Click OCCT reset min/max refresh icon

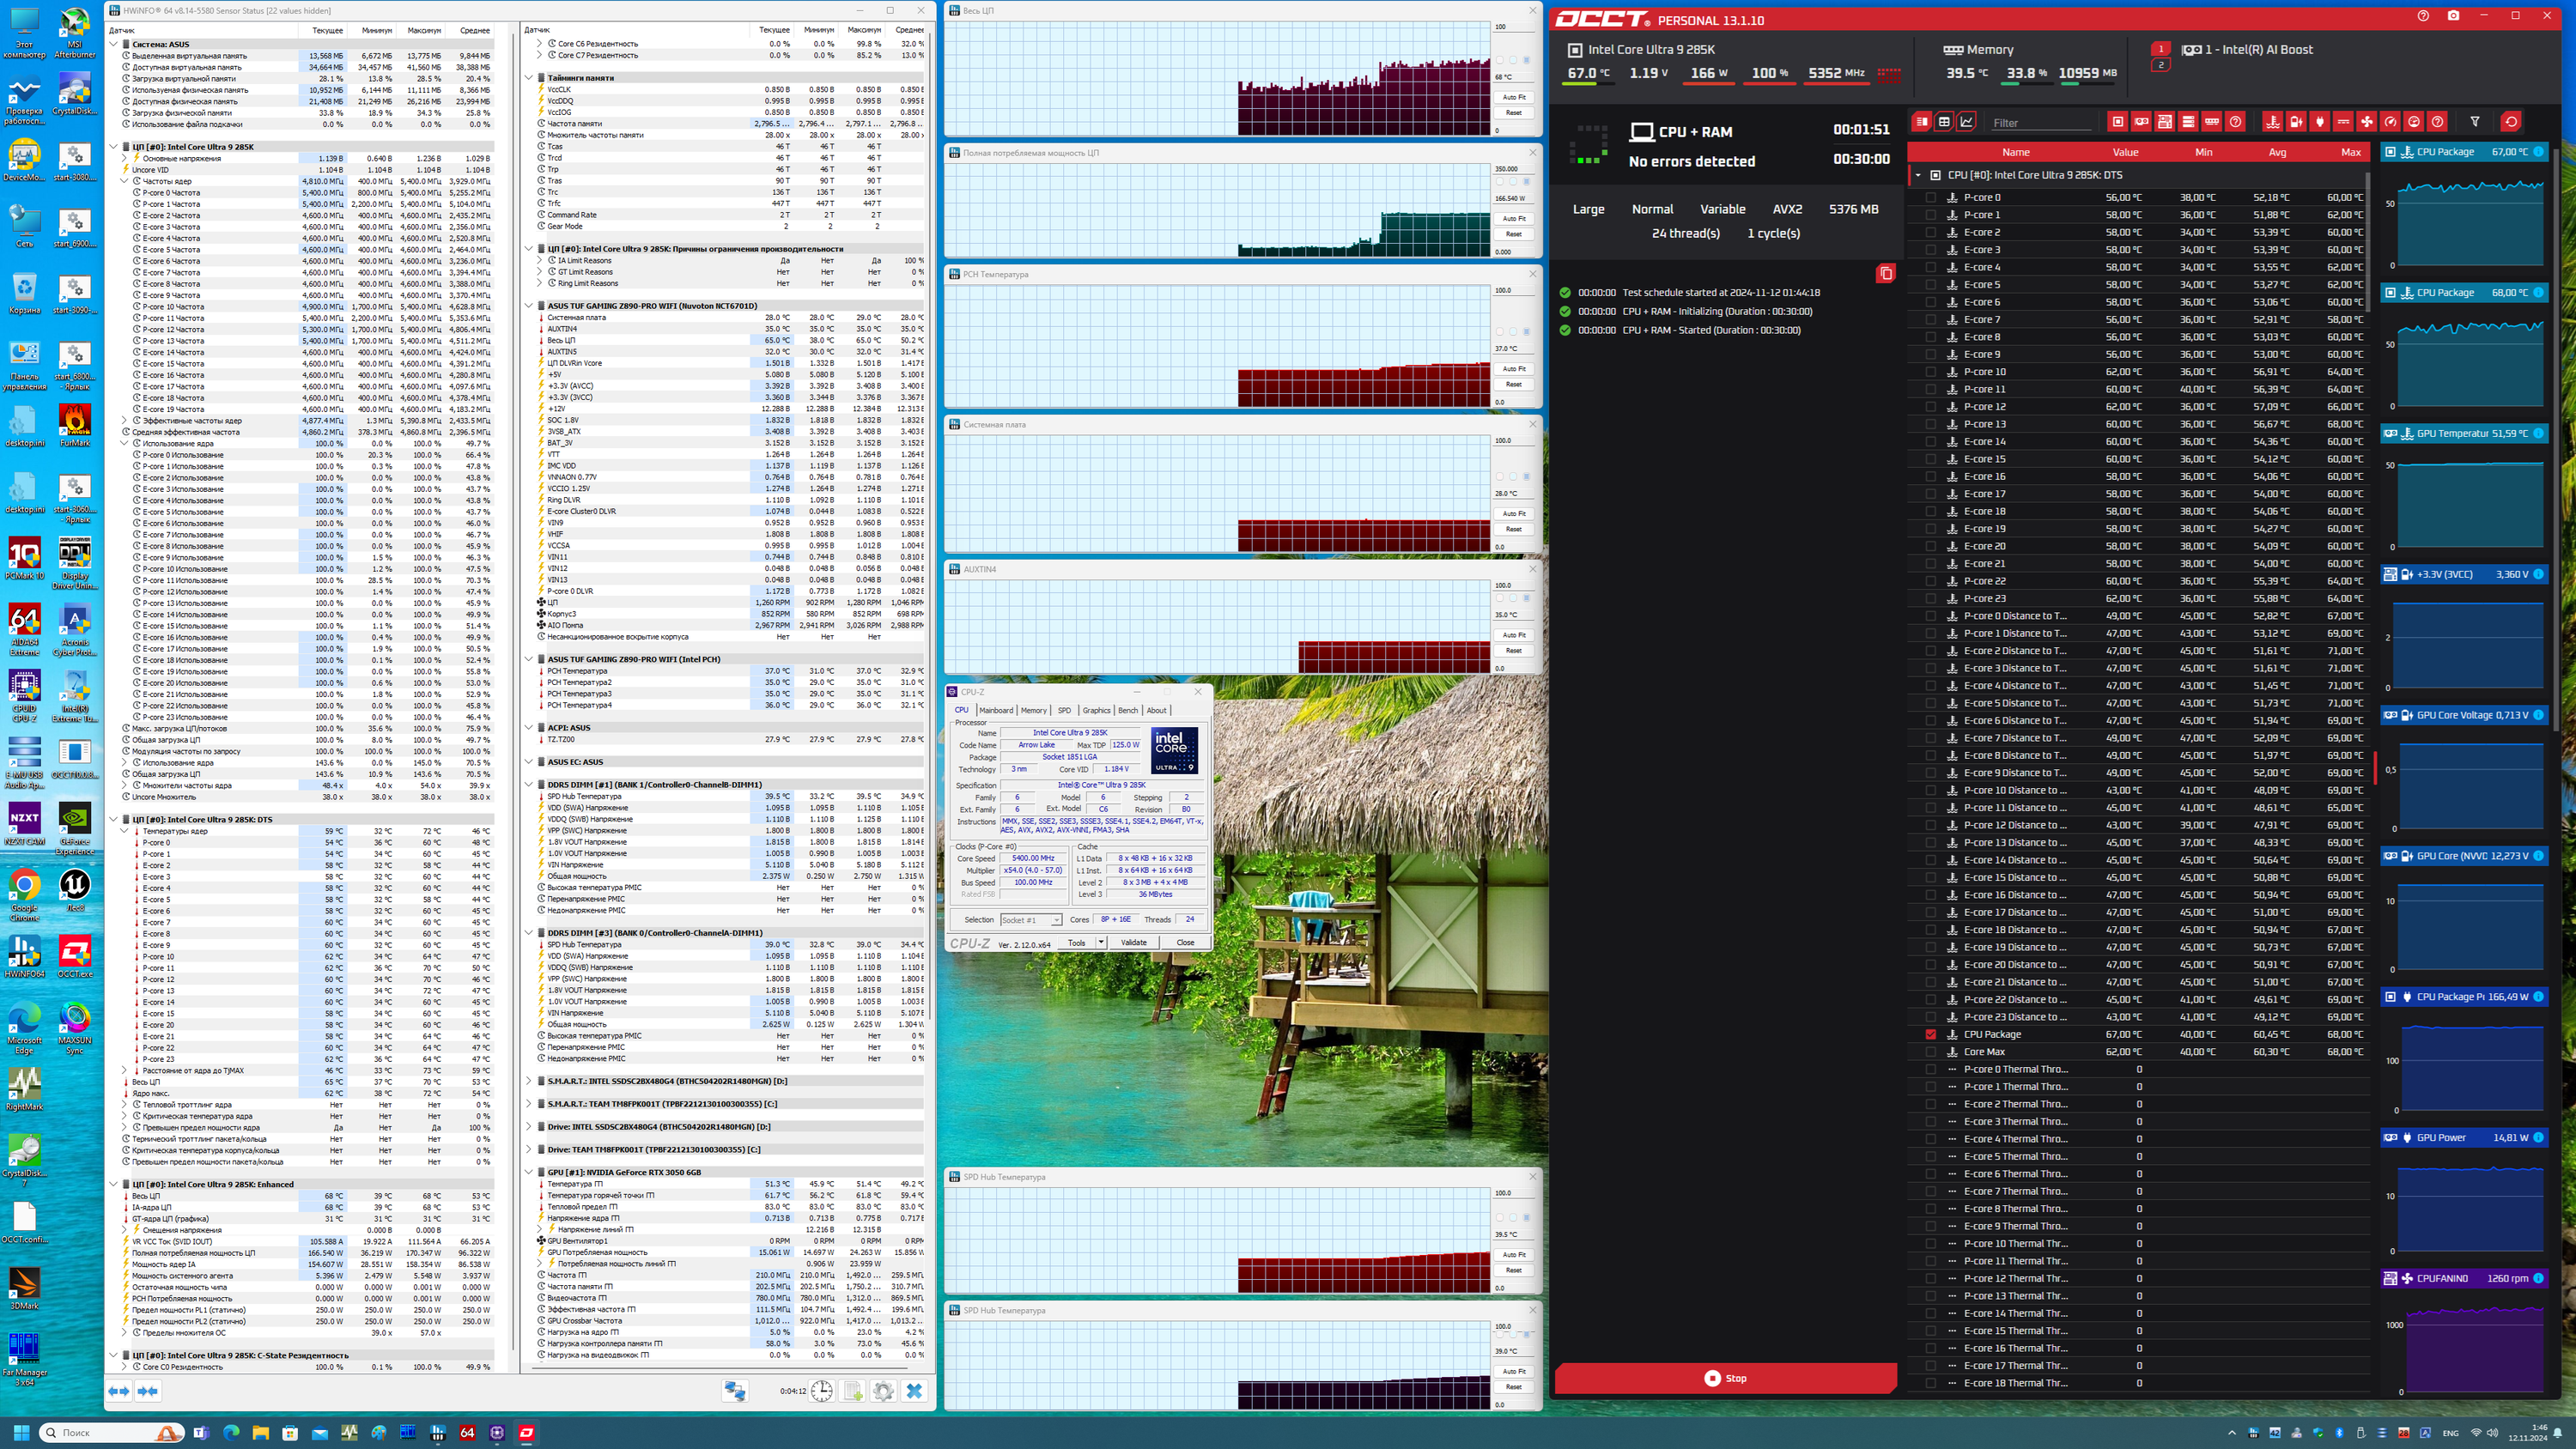pos(2510,122)
